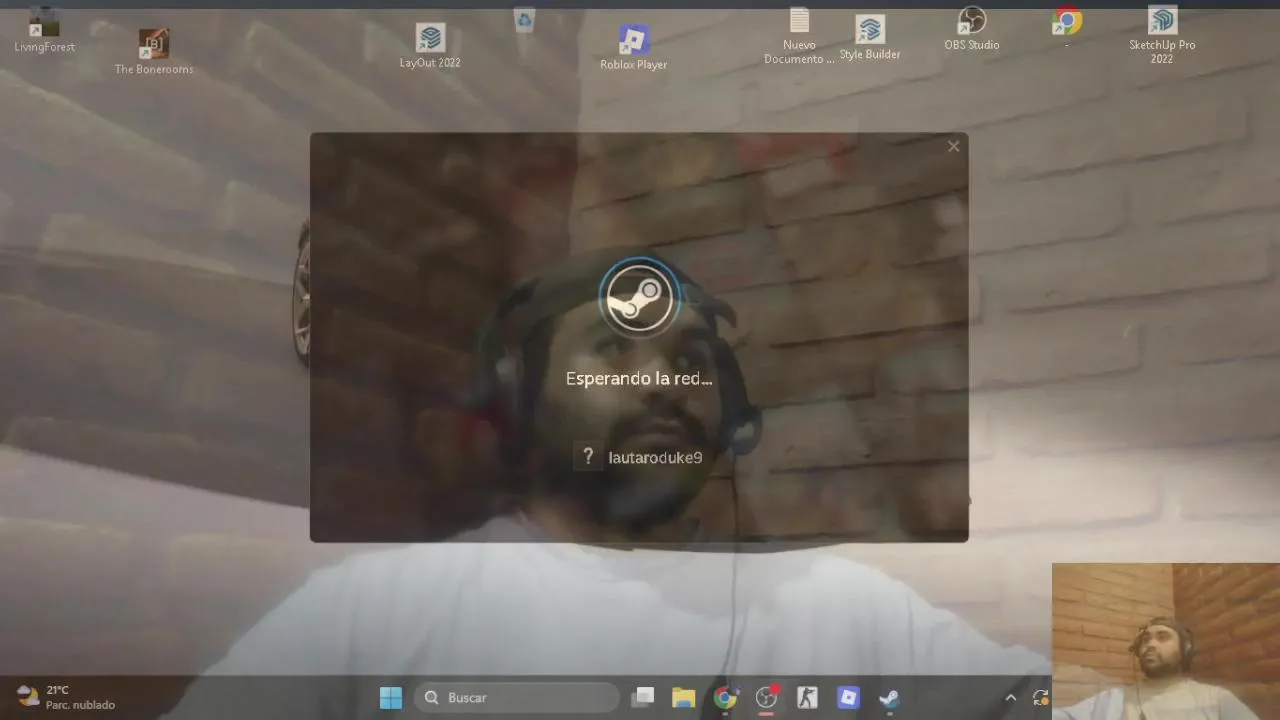Open Task View from the taskbar
This screenshot has height=720, width=1280.
pos(643,697)
